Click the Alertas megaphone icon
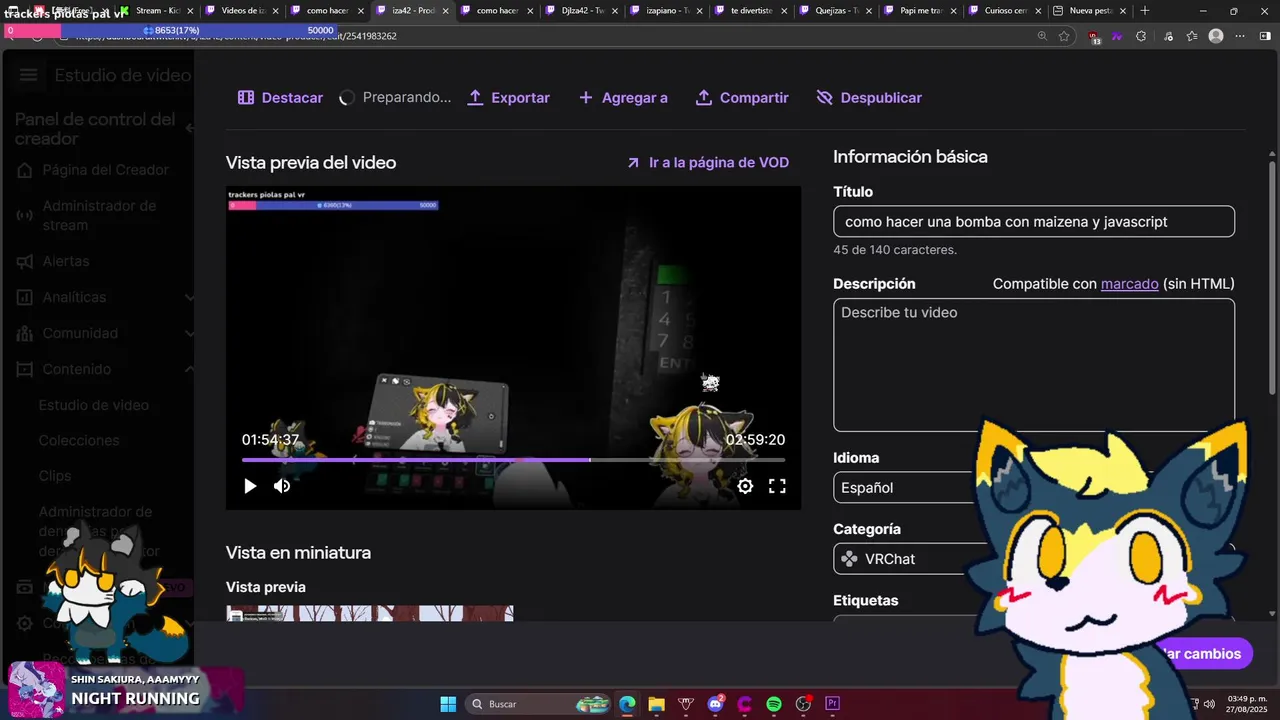Viewport: 1280px width, 720px height. pos(25,262)
